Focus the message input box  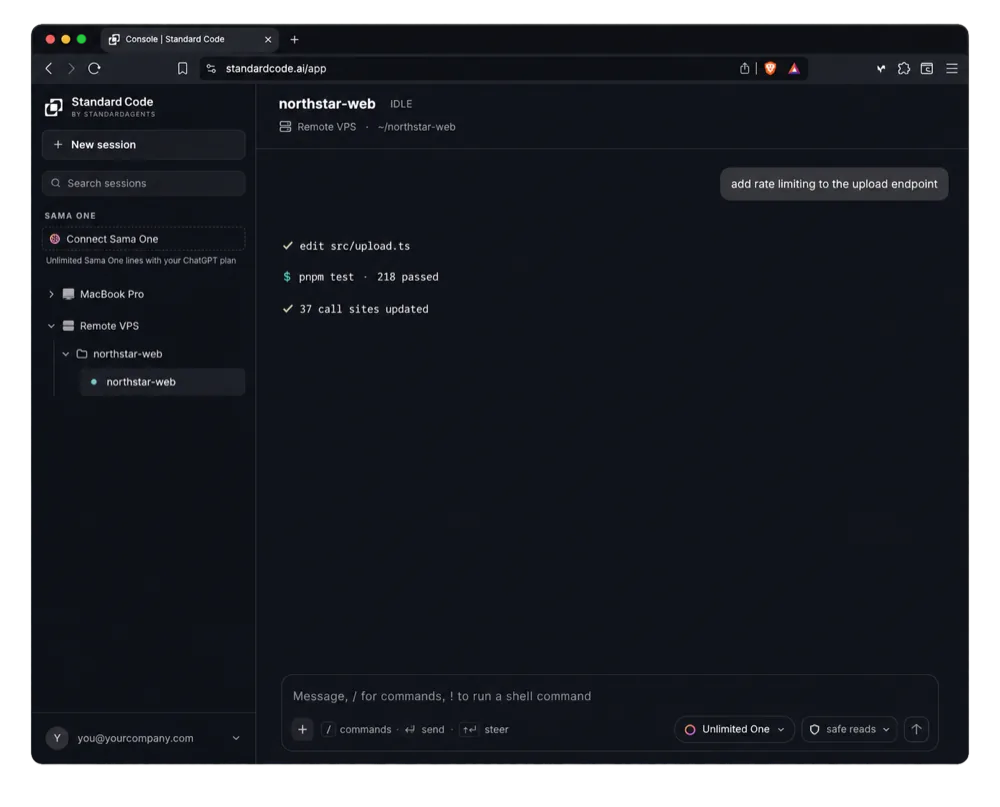tap(609, 696)
